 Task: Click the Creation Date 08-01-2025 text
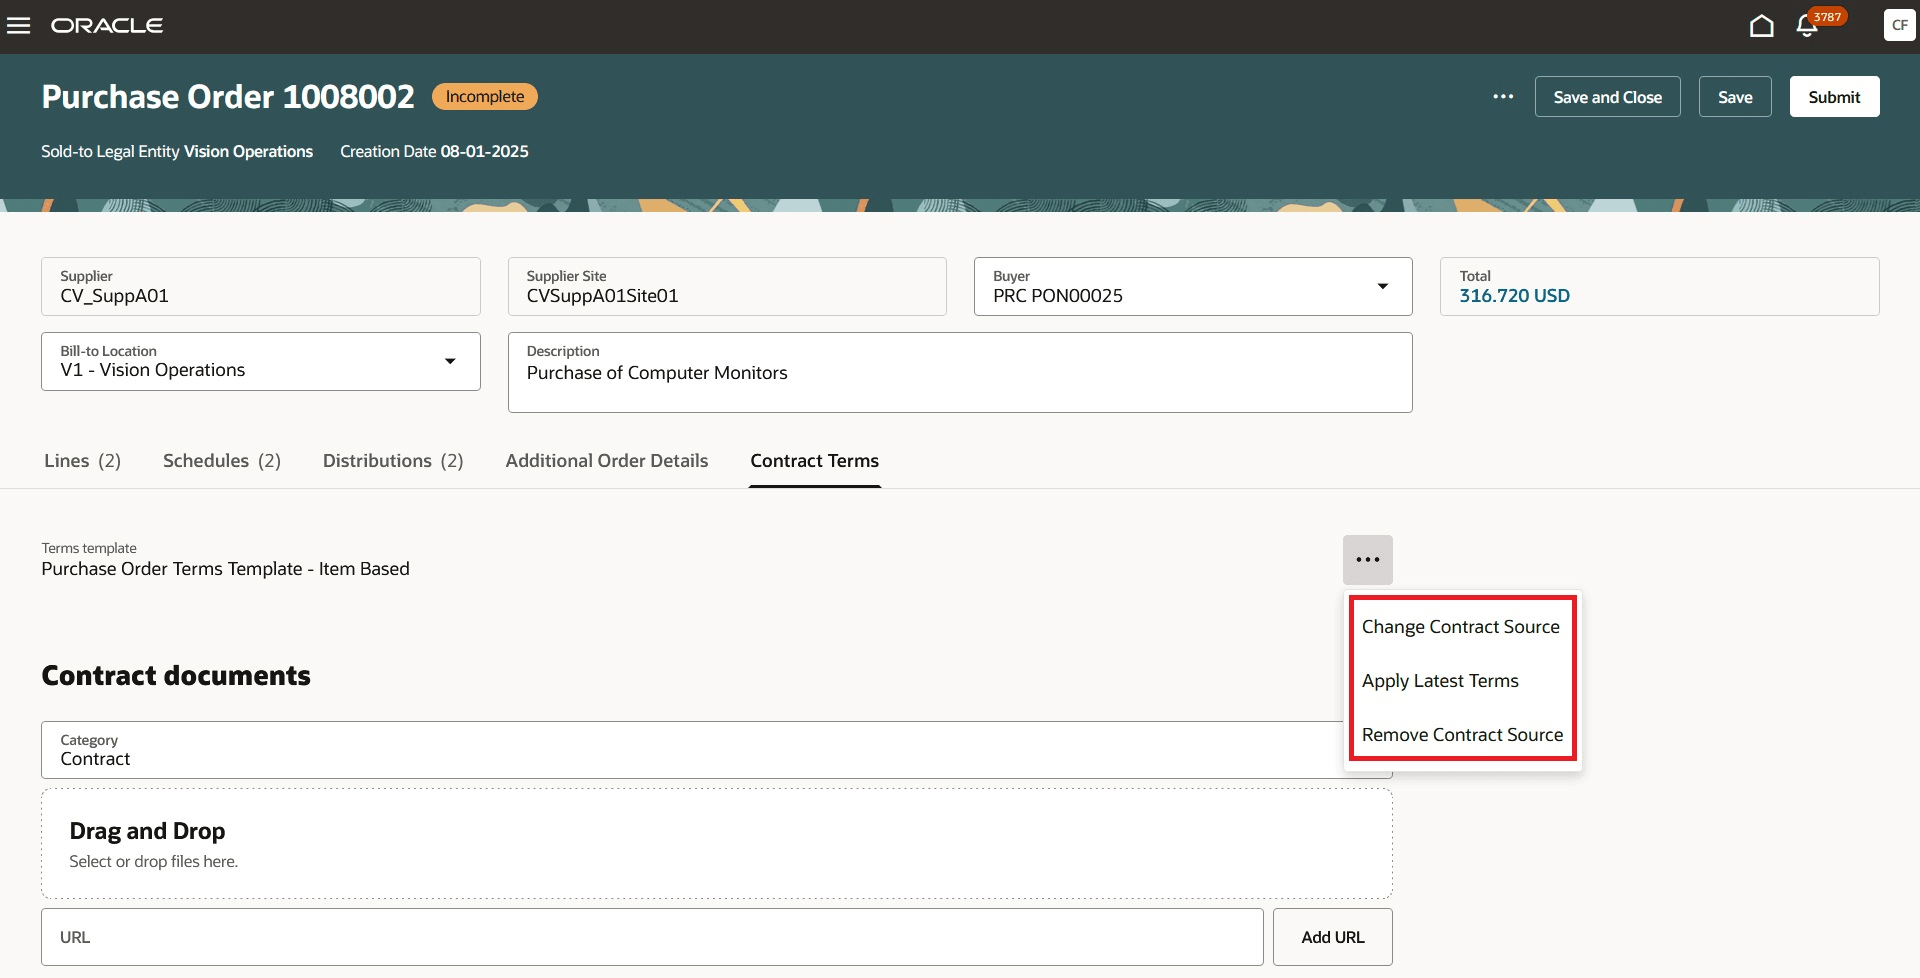coord(434,152)
